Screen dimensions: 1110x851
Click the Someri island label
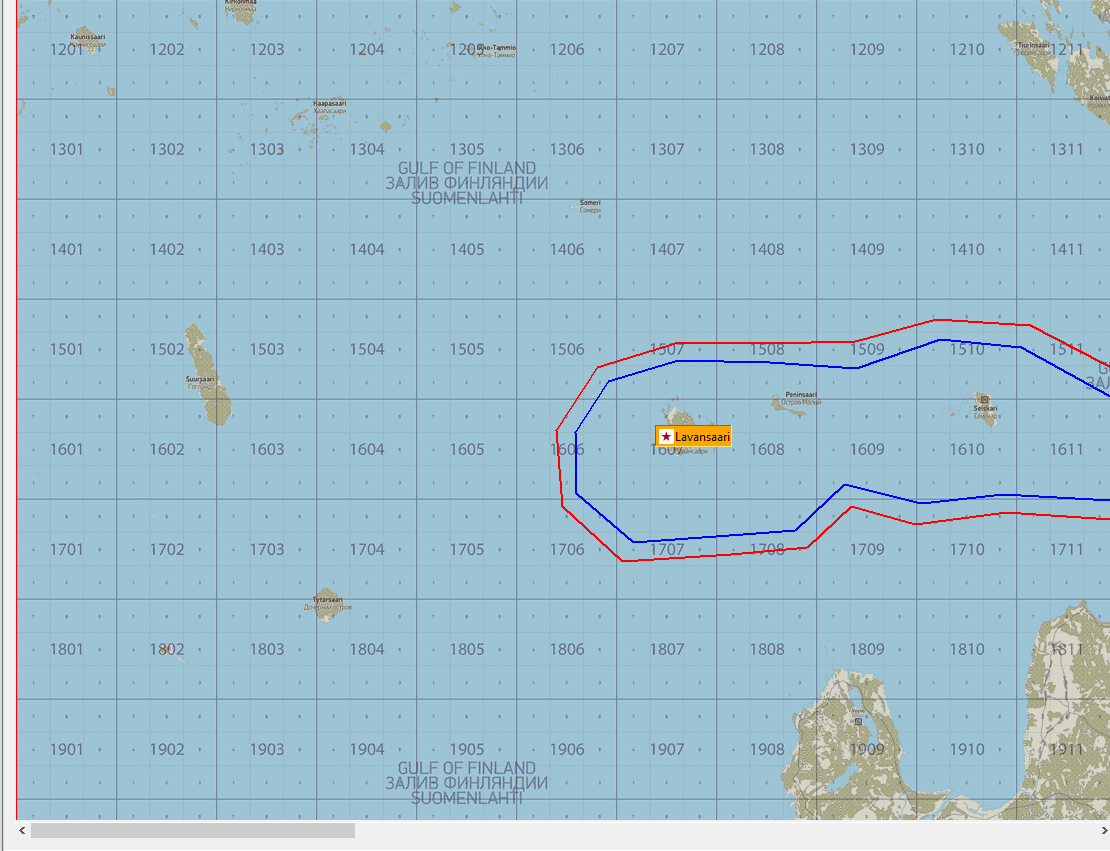[x=590, y=203]
